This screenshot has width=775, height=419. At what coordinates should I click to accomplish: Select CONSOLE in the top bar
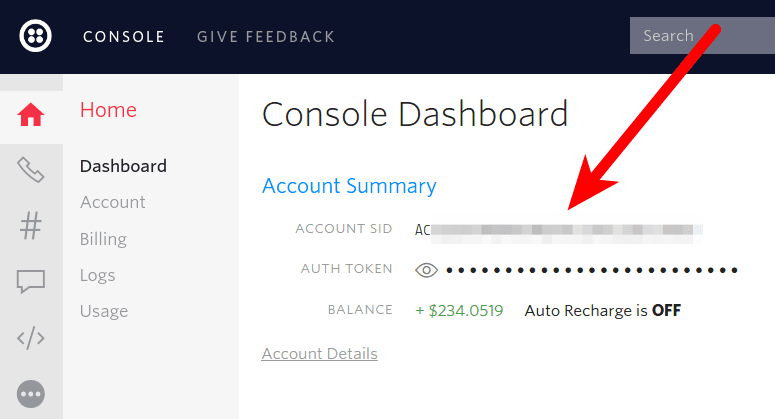pyautogui.click(x=124, y=37)
